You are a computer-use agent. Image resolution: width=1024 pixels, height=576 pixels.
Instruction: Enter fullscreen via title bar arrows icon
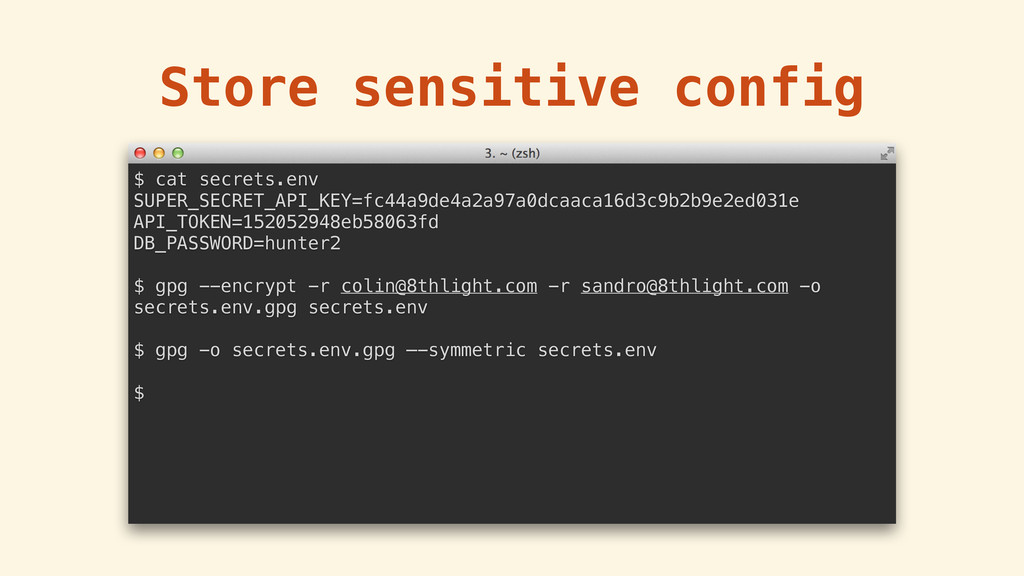(x=886, y=153)
